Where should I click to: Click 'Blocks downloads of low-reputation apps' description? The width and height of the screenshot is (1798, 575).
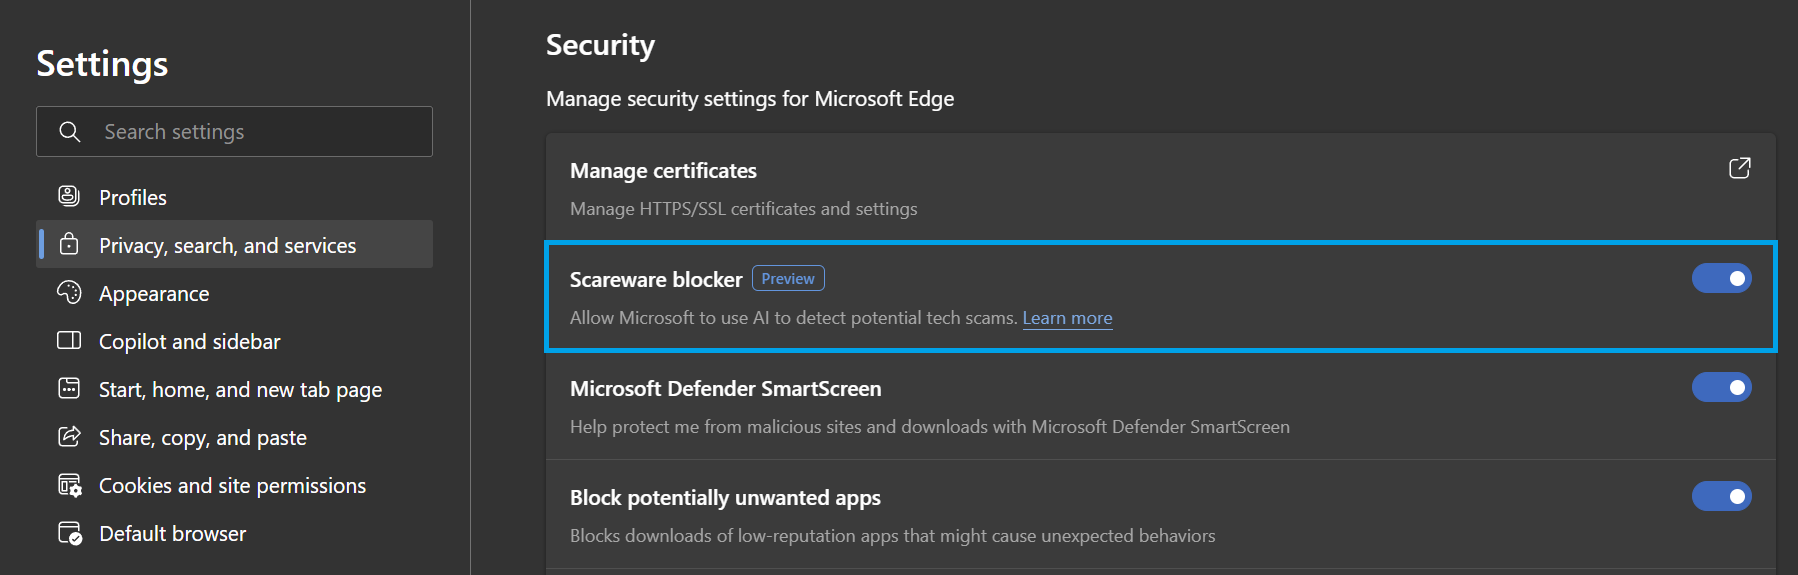(893, 536)
